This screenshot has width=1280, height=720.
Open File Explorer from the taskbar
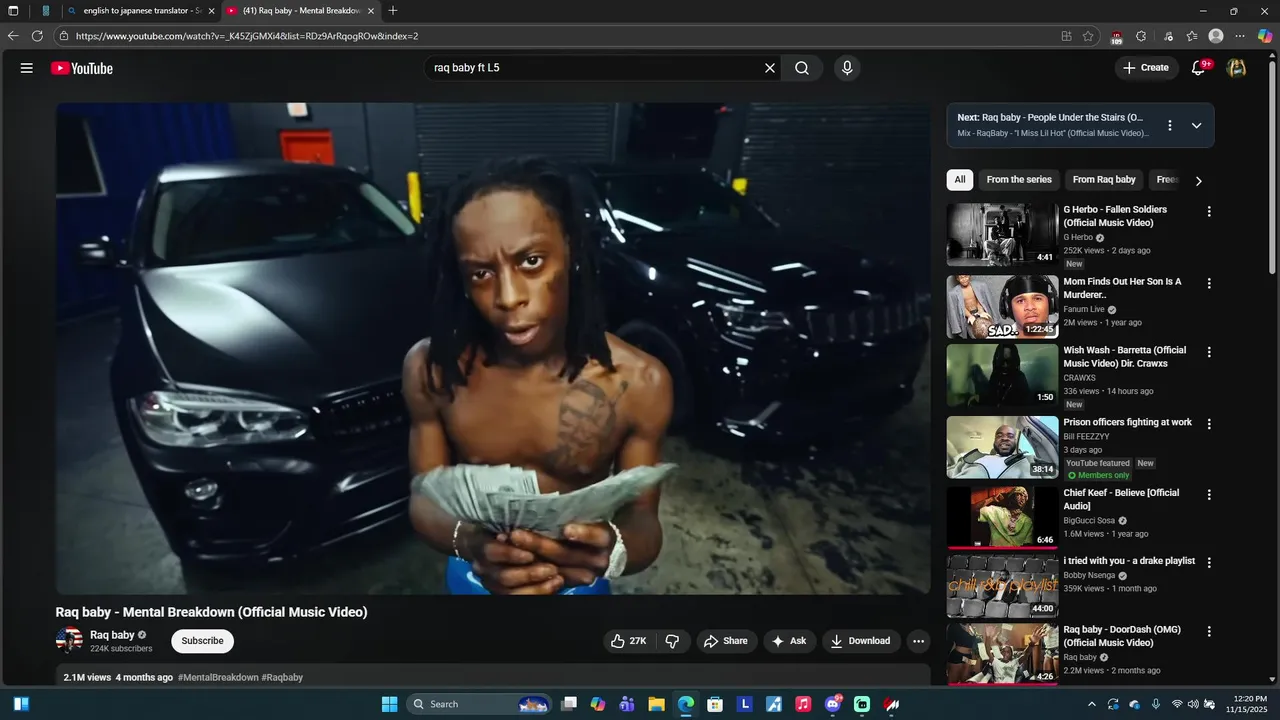coord(656,704)
